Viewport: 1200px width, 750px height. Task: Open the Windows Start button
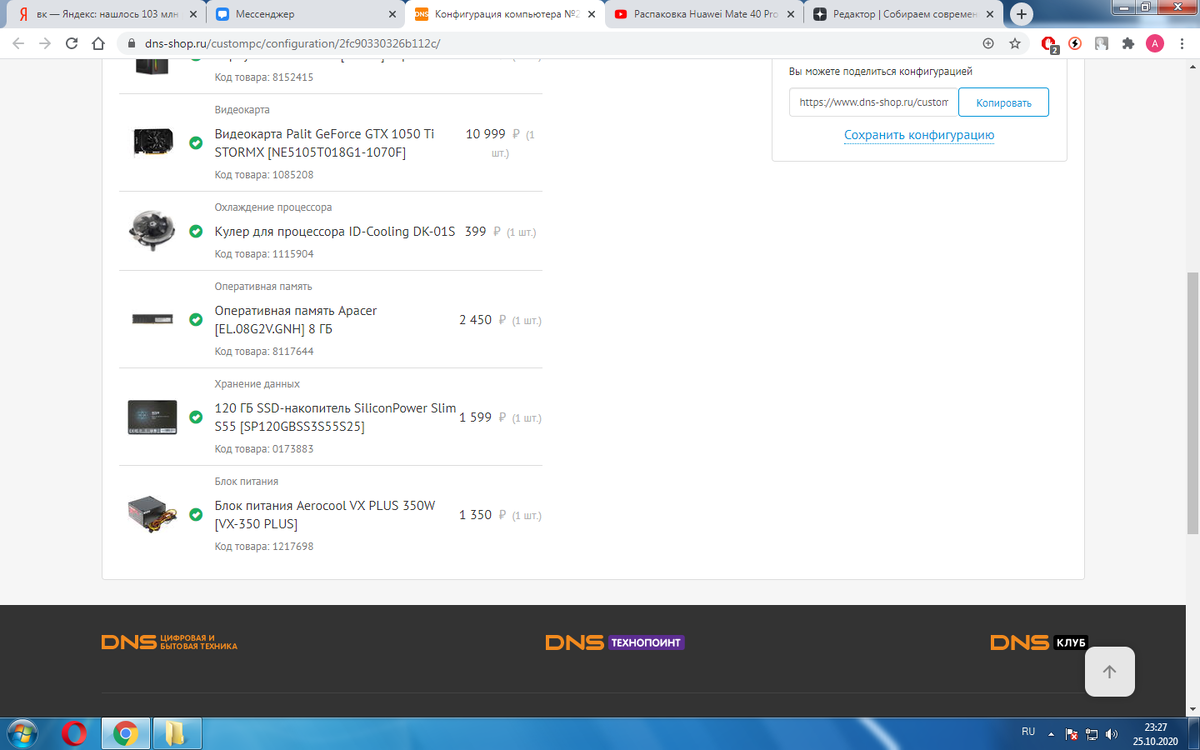22,733
